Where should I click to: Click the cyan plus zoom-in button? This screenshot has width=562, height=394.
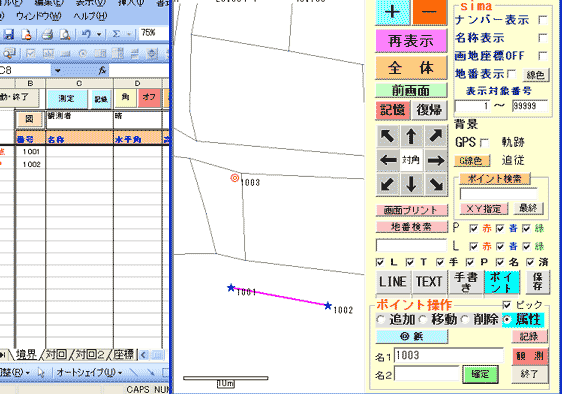[392, 12]
